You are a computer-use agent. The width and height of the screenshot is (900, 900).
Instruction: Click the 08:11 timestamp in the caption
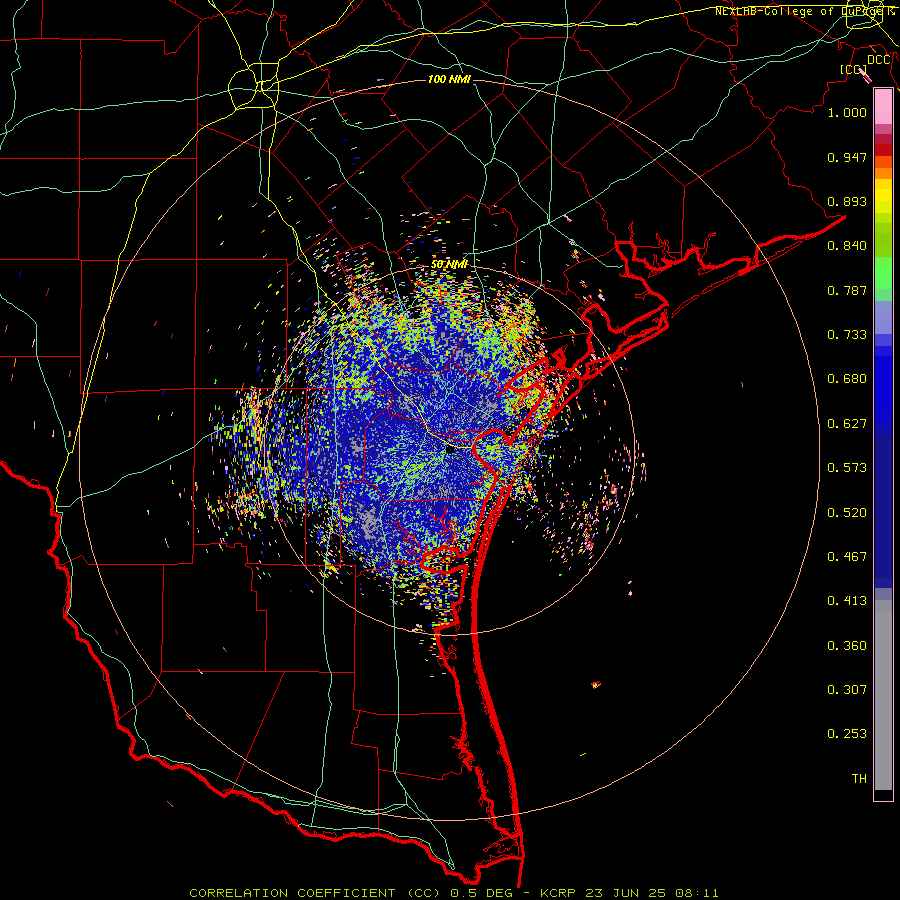click(696, 893)
